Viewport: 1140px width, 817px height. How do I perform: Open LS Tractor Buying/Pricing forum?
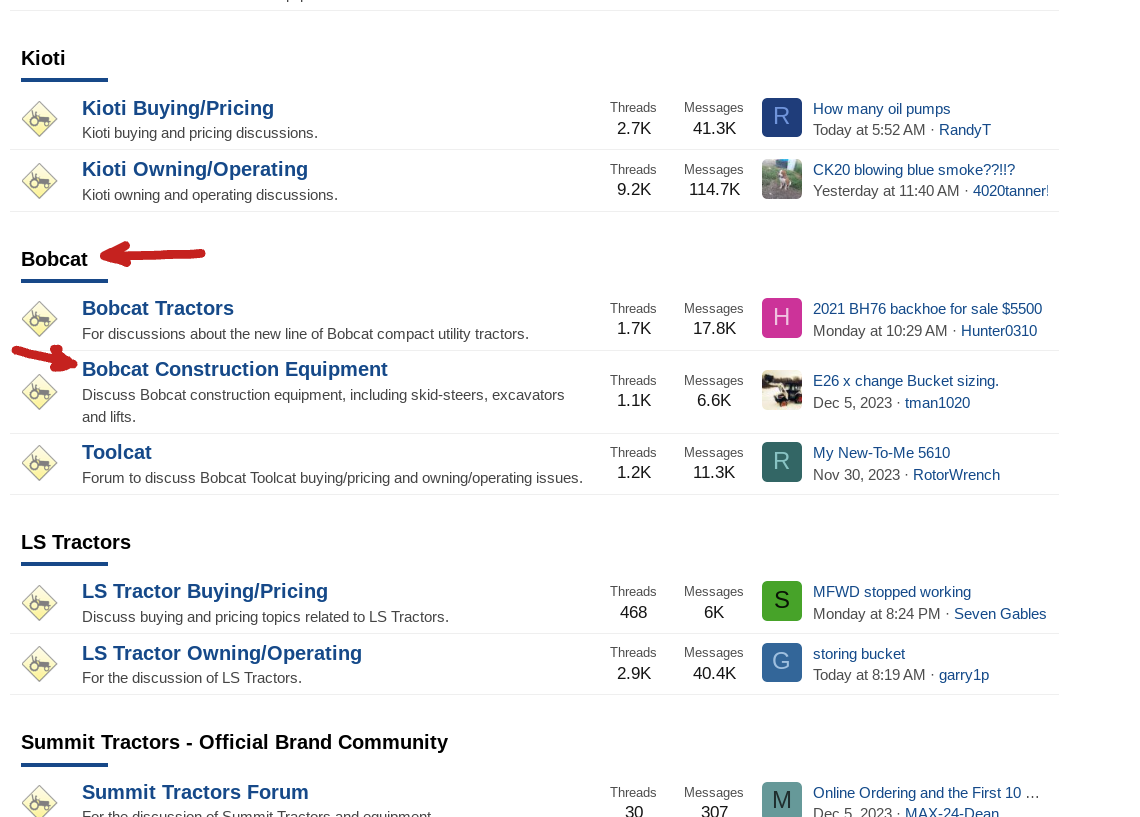205,591
